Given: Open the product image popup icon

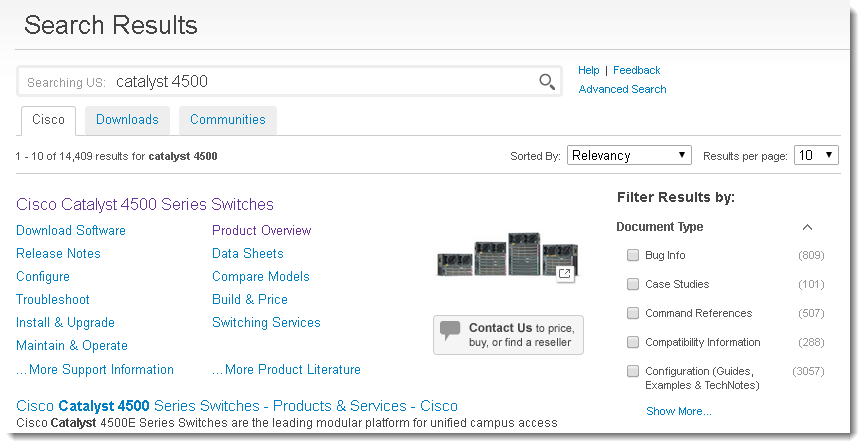Looking at the screenshot, I should coord(565,274).
